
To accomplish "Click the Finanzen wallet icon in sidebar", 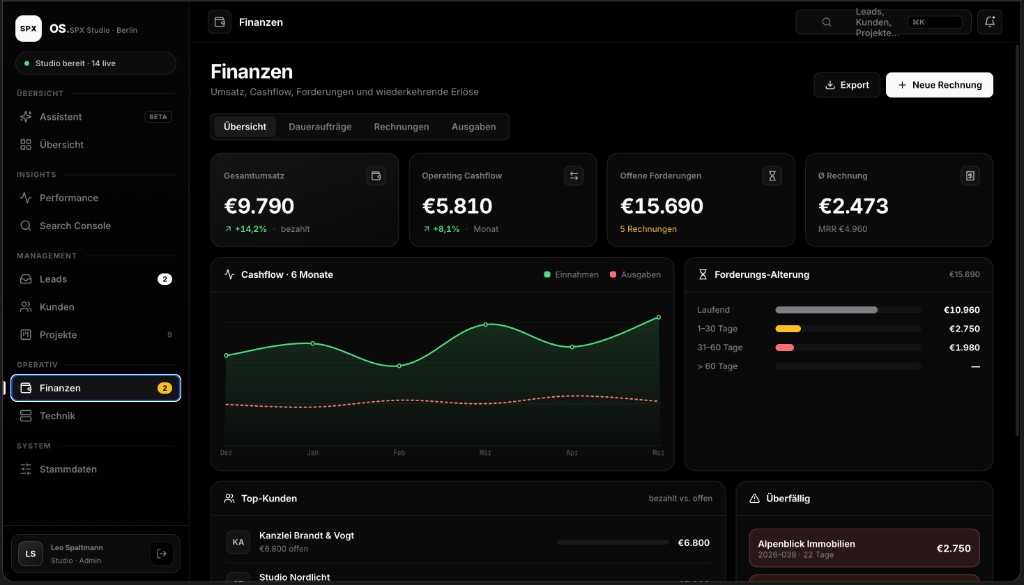I will pos(25,388).
